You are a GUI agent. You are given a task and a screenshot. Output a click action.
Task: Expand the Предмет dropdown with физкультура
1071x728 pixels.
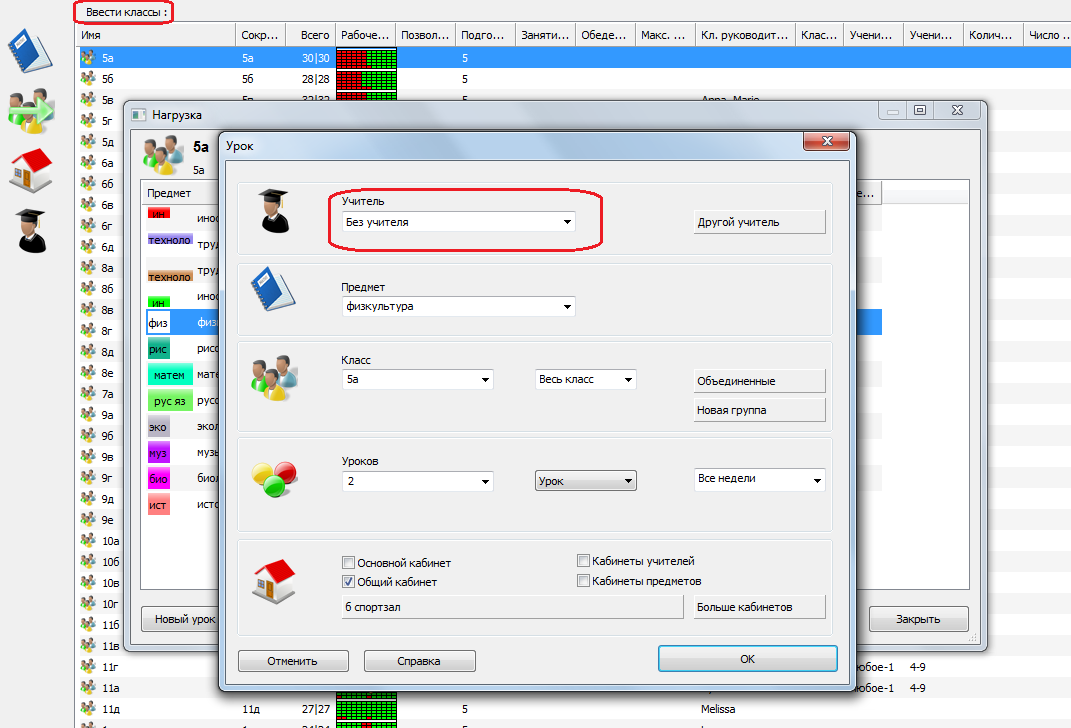(458, 307)
